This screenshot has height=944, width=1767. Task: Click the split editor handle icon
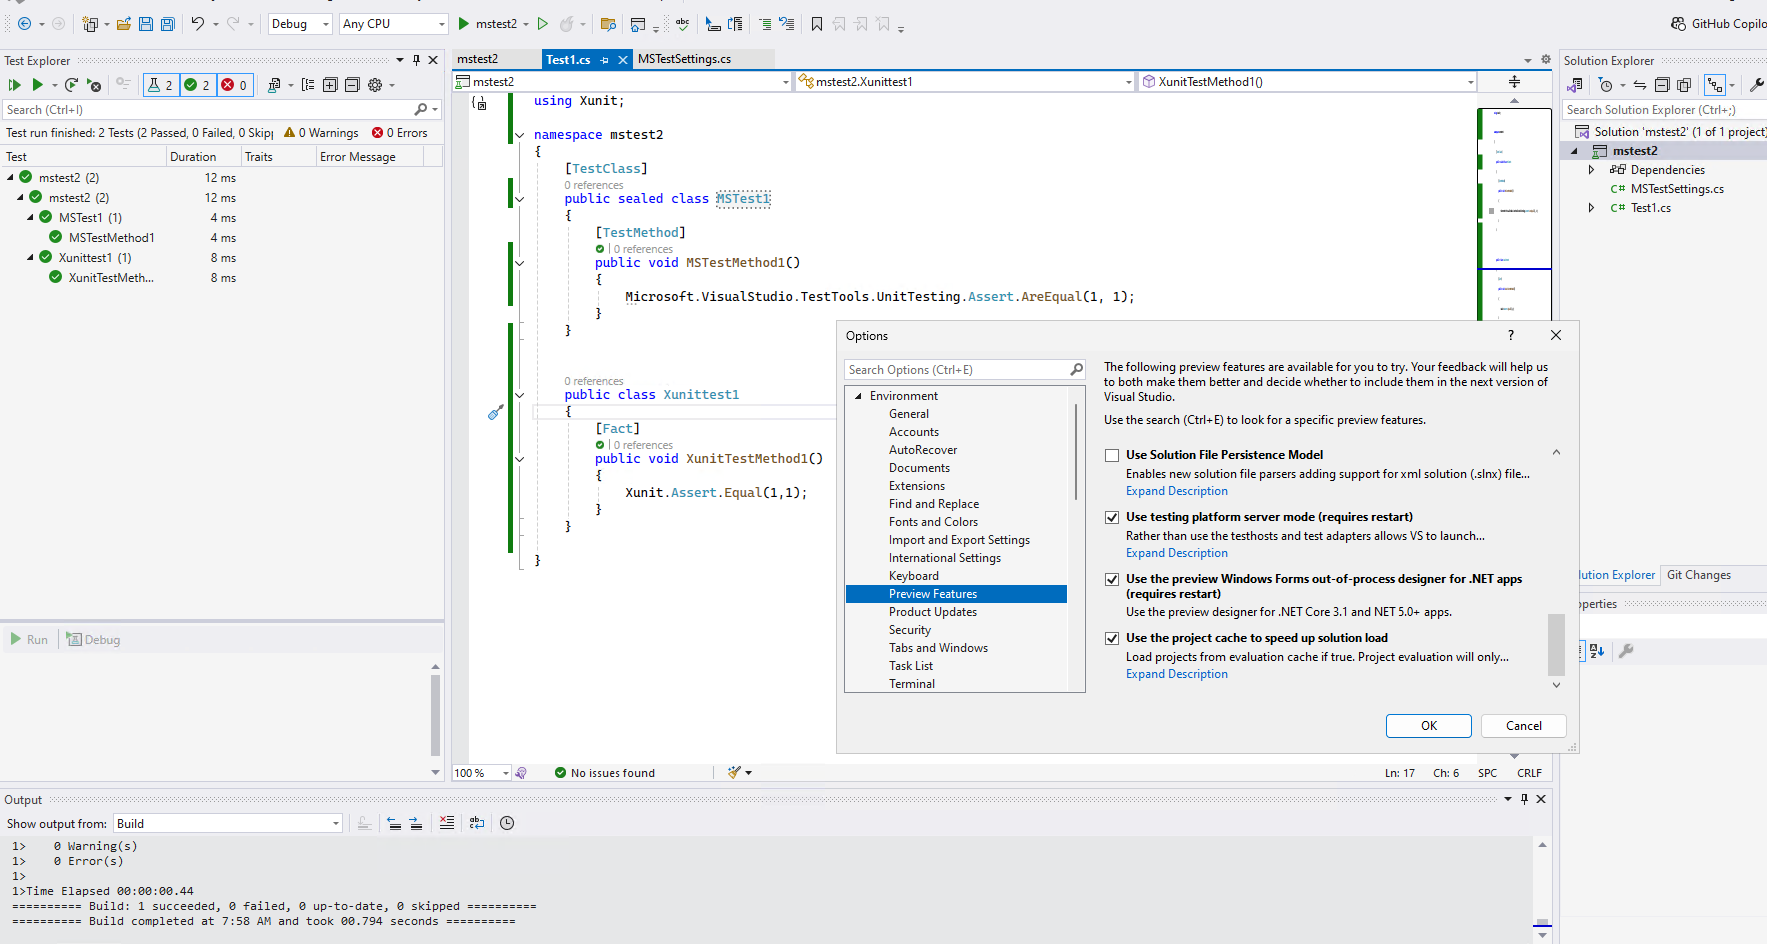pyautogui.click(x=1514, y=82)
